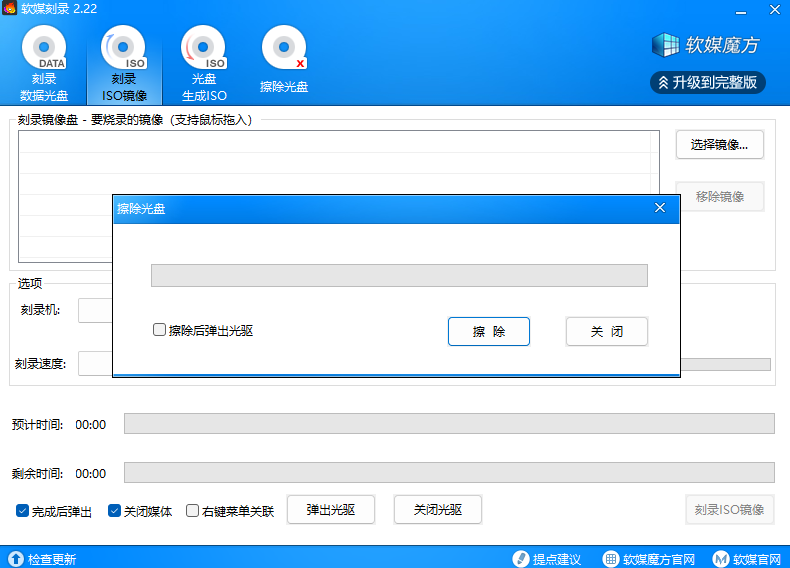Click the 提点建议 feedback icon

[x=520, y=559]
